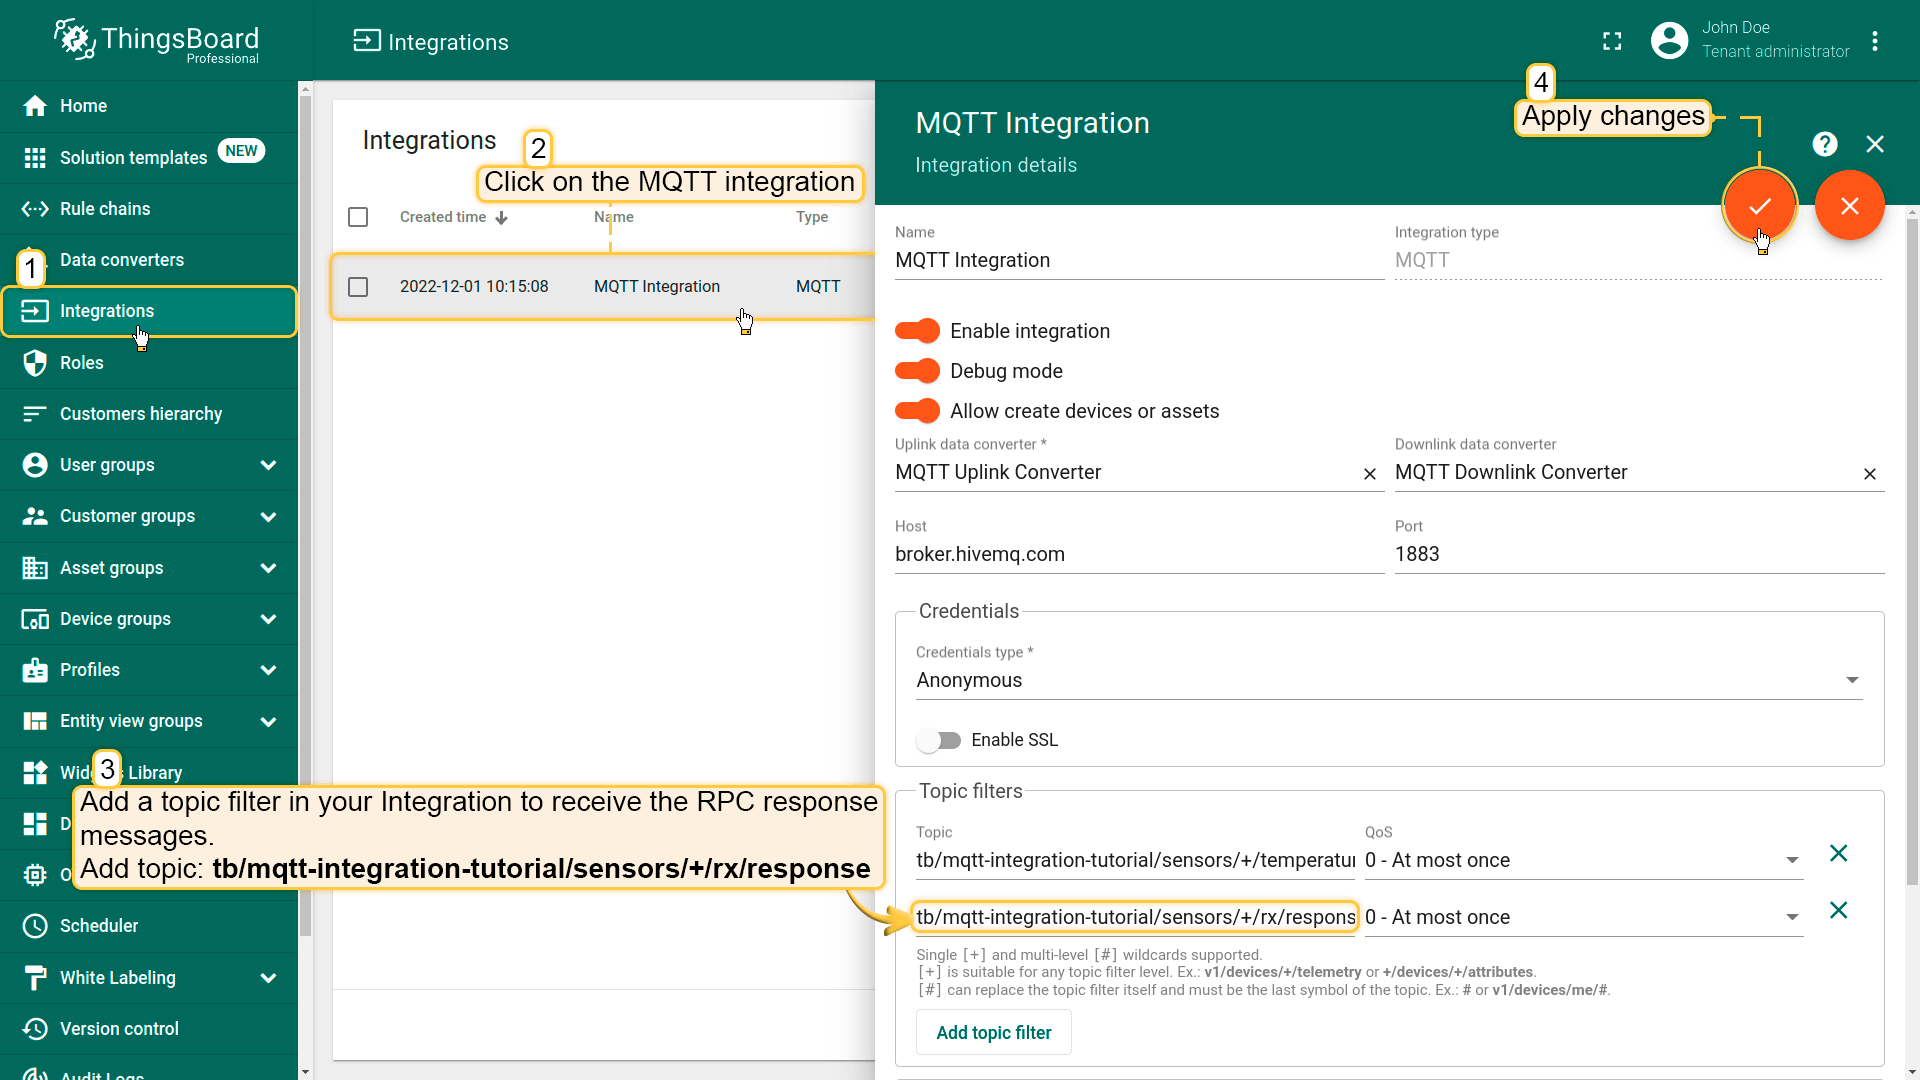Click the Customers hierarchy icon
This screenshot has width=1920, height=1080.
(35, 414)
